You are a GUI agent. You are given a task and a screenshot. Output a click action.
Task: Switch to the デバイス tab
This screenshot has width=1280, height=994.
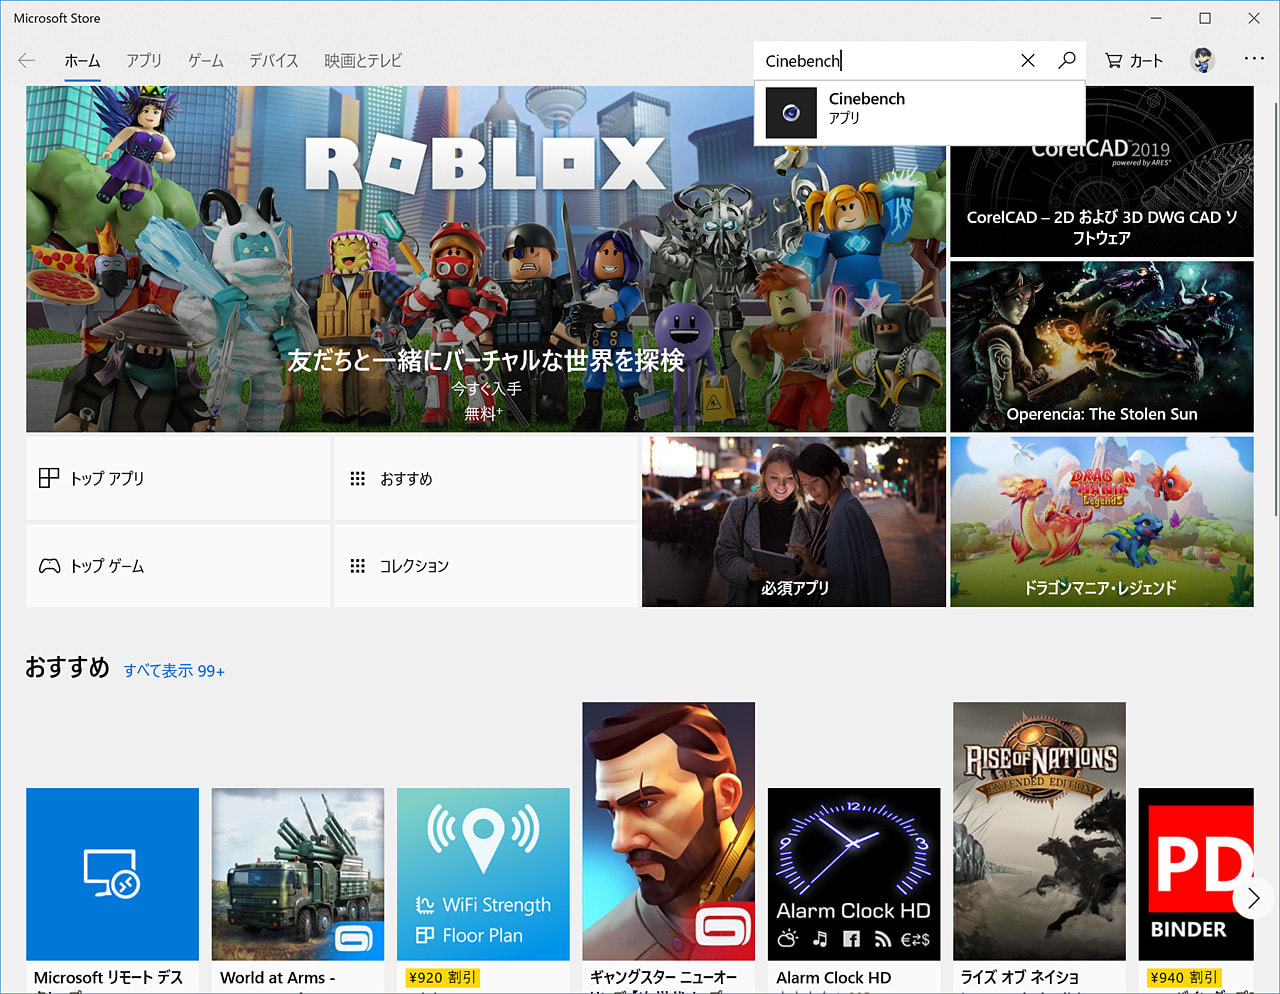(274, 61)
